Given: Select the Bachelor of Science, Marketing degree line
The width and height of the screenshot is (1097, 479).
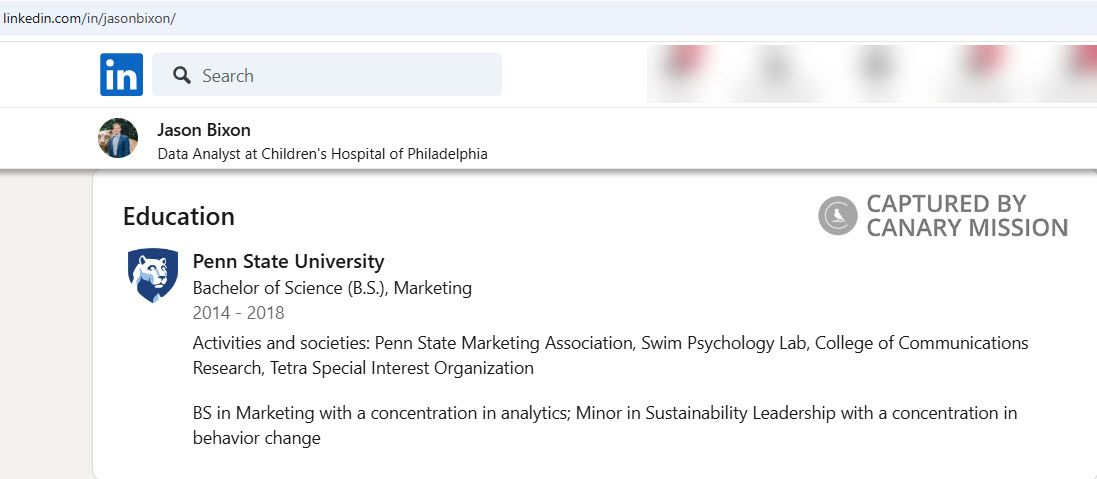Looking at the screenshot, I should [332, 288].
